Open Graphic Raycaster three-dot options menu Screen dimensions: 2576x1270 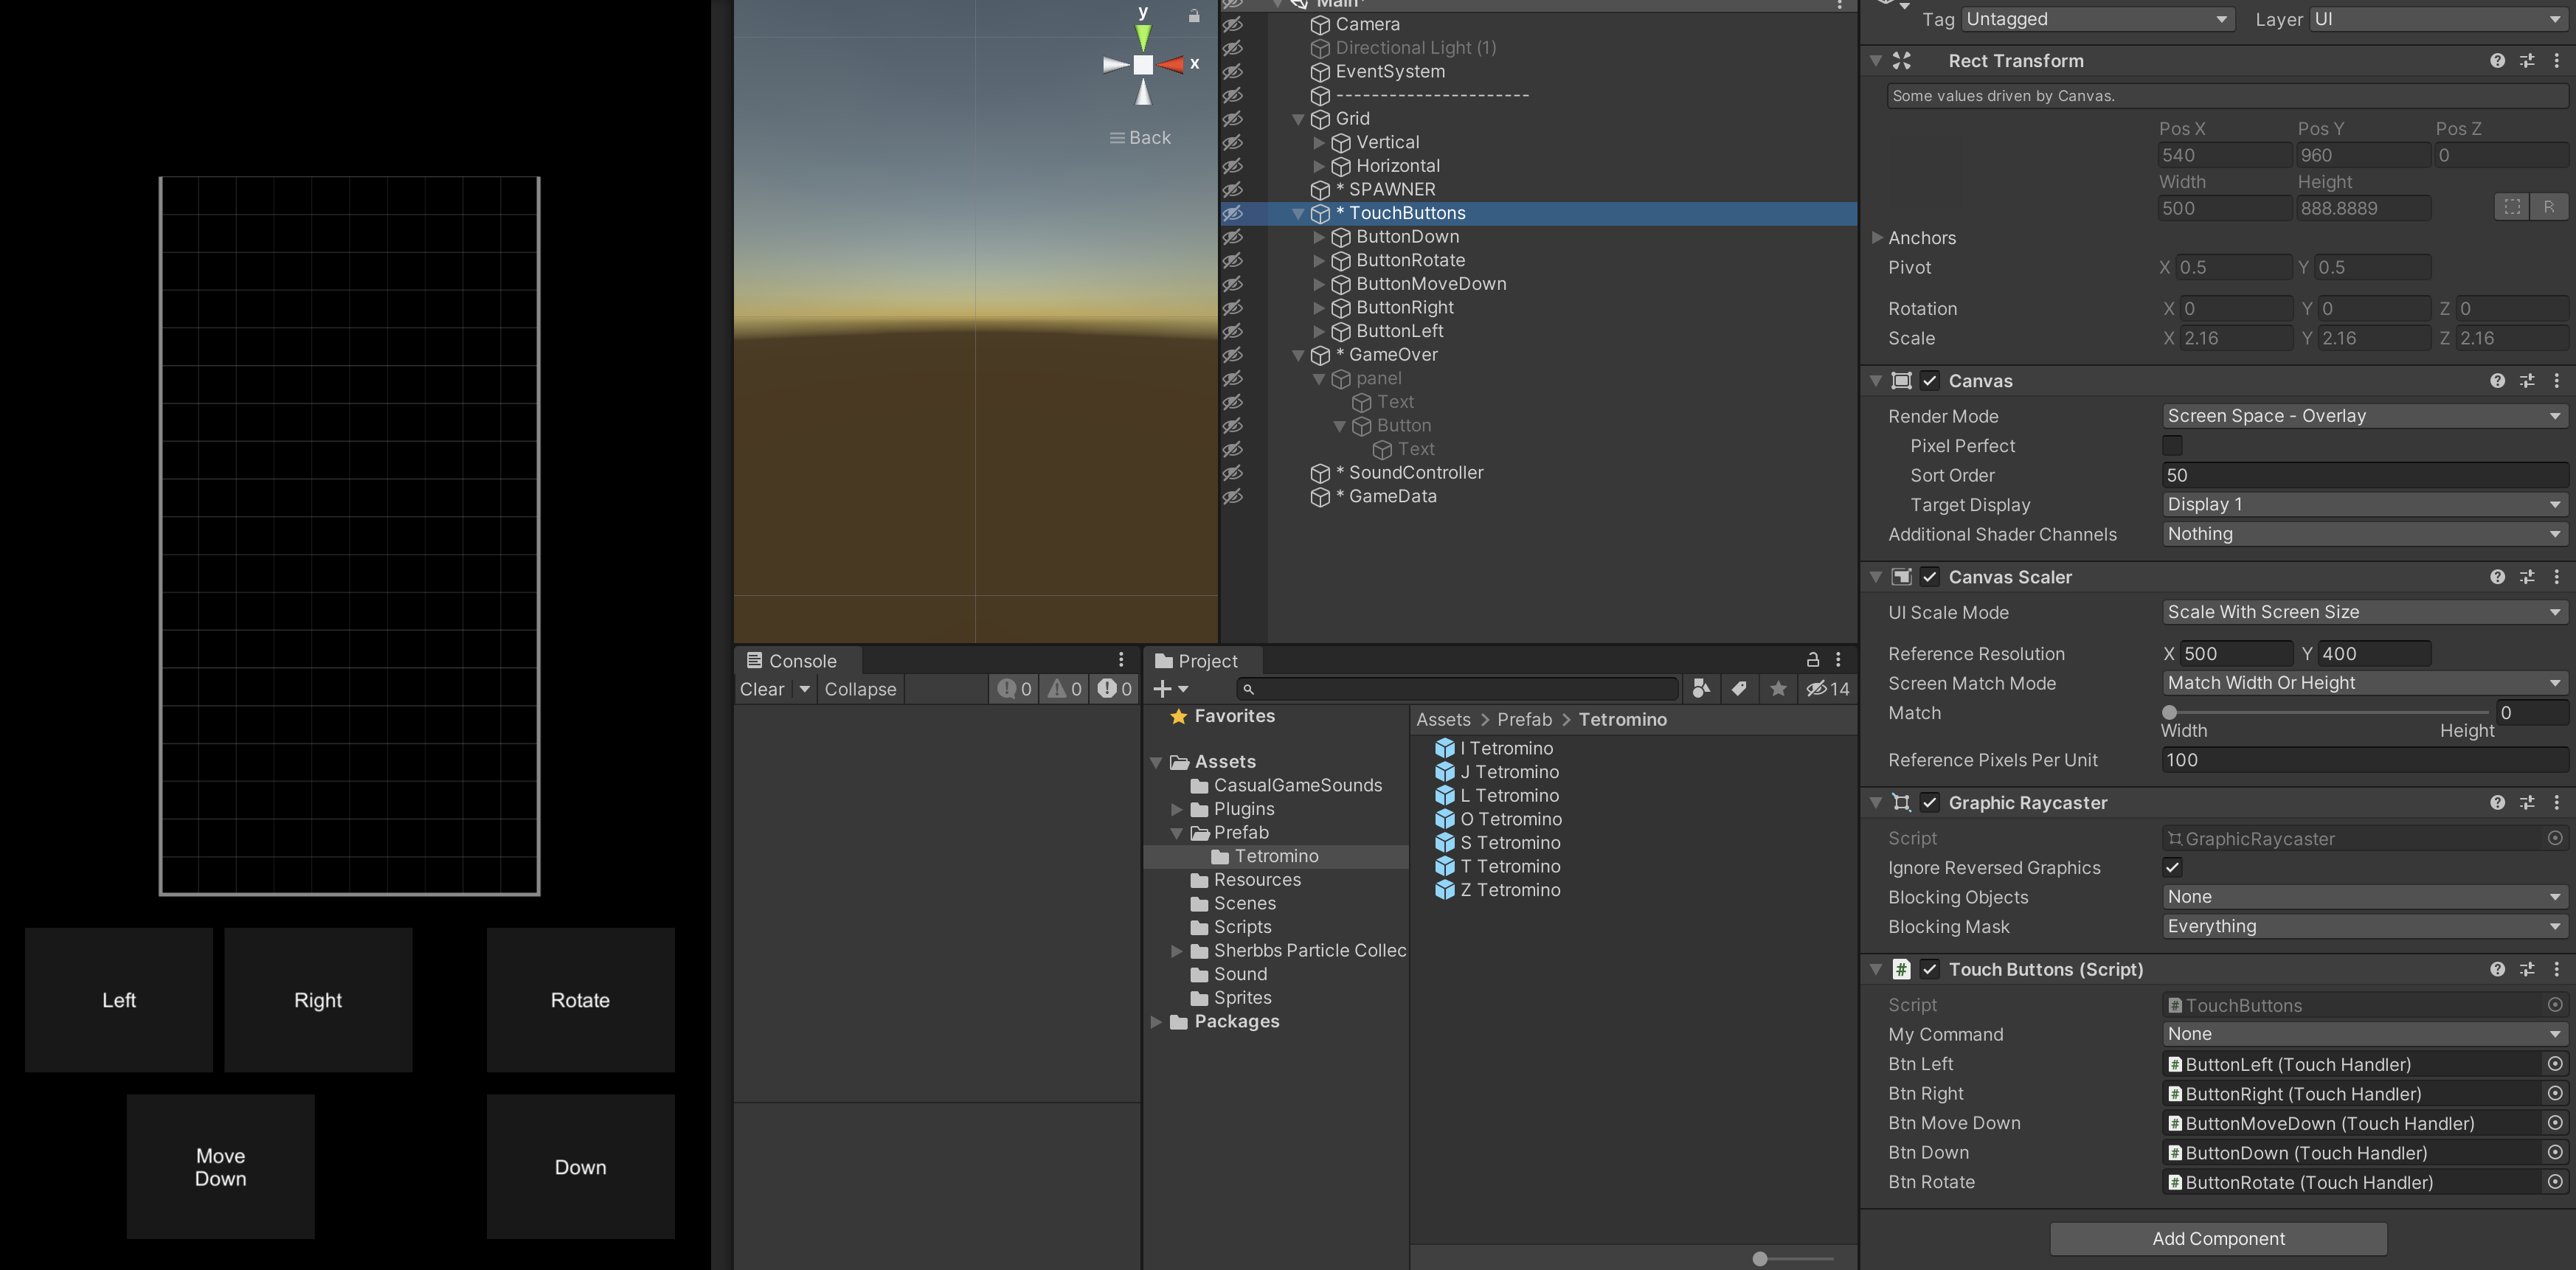[2557, 803]
